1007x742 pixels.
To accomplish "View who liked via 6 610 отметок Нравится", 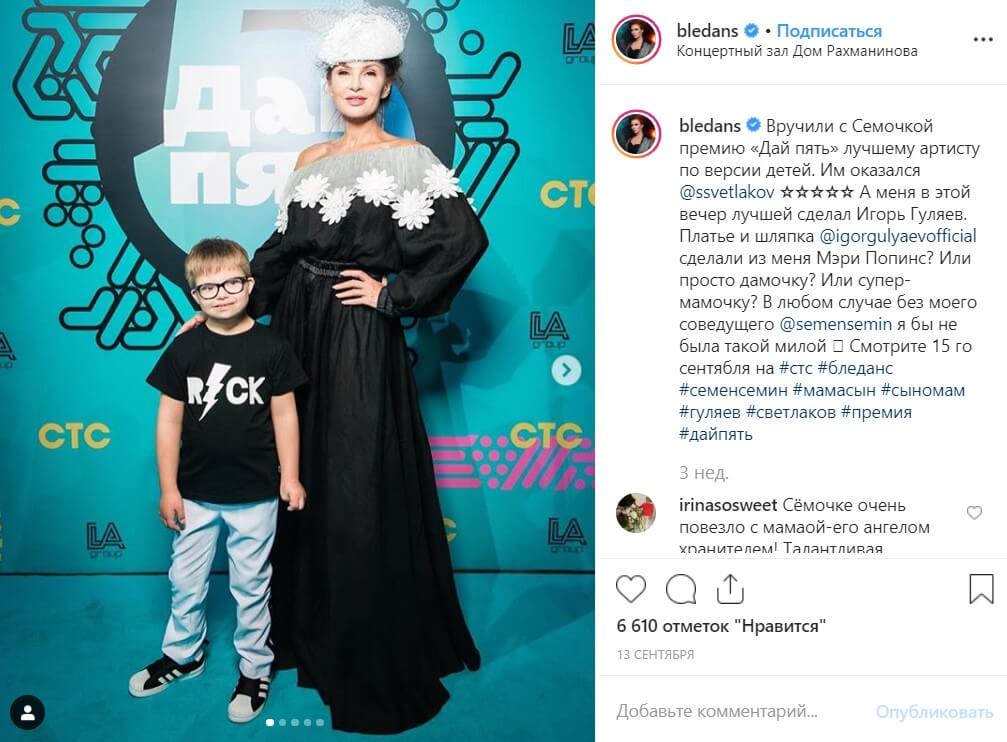I will pyautogui.click(x=721, y=626).
